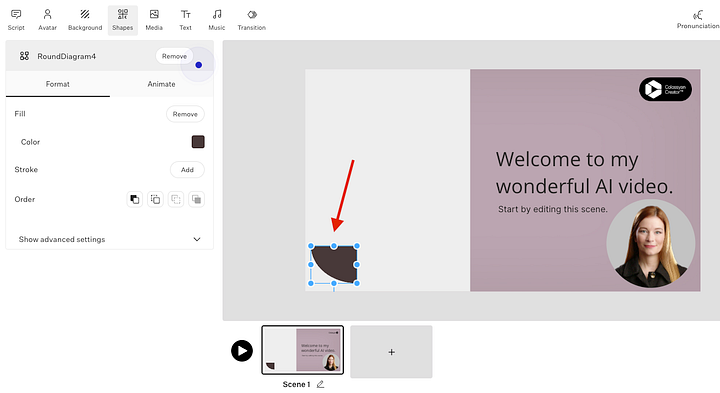Open the Media panel
Viewport: 720px width, 393px height.
[154, 20]
